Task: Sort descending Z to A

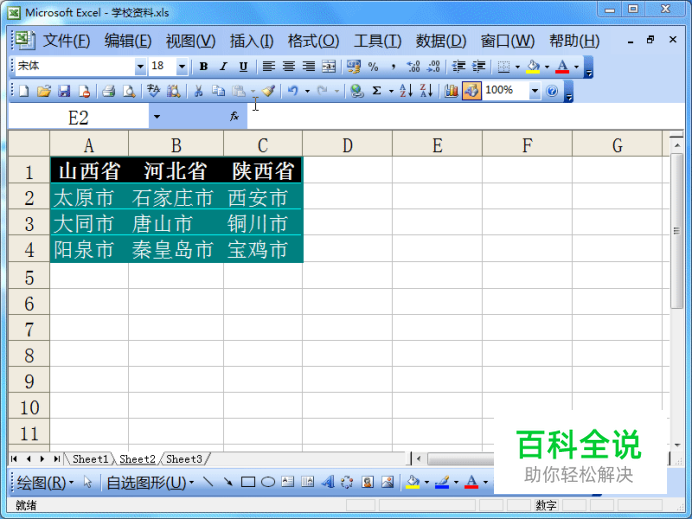Action: [x=426, y=91]
